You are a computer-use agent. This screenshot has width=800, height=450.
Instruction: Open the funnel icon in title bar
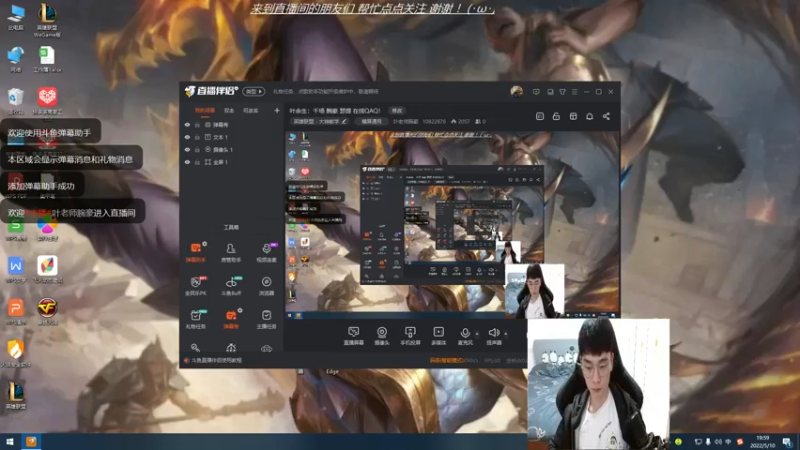click(562, 92)
